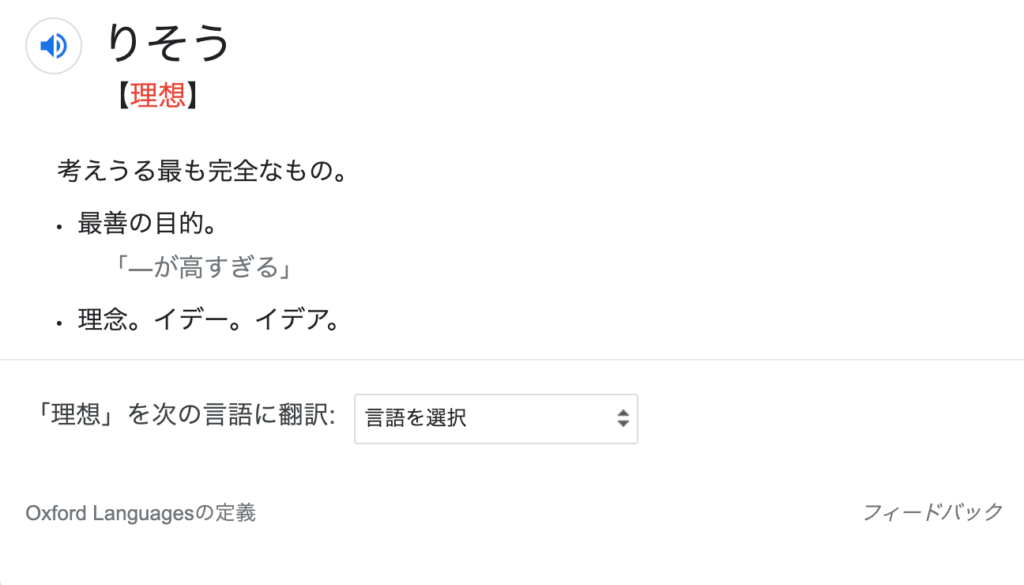The width and height of the screenshot is (1024, 585).
Task: Click the example sentence ―が高すぎる
Action: [203, 267]
